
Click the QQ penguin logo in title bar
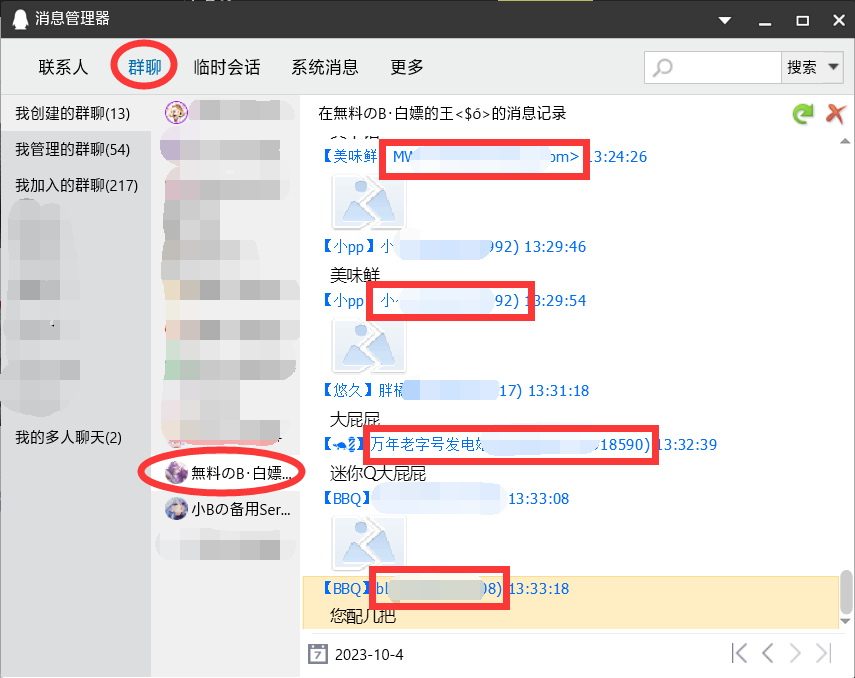click(x=20, y=19)
